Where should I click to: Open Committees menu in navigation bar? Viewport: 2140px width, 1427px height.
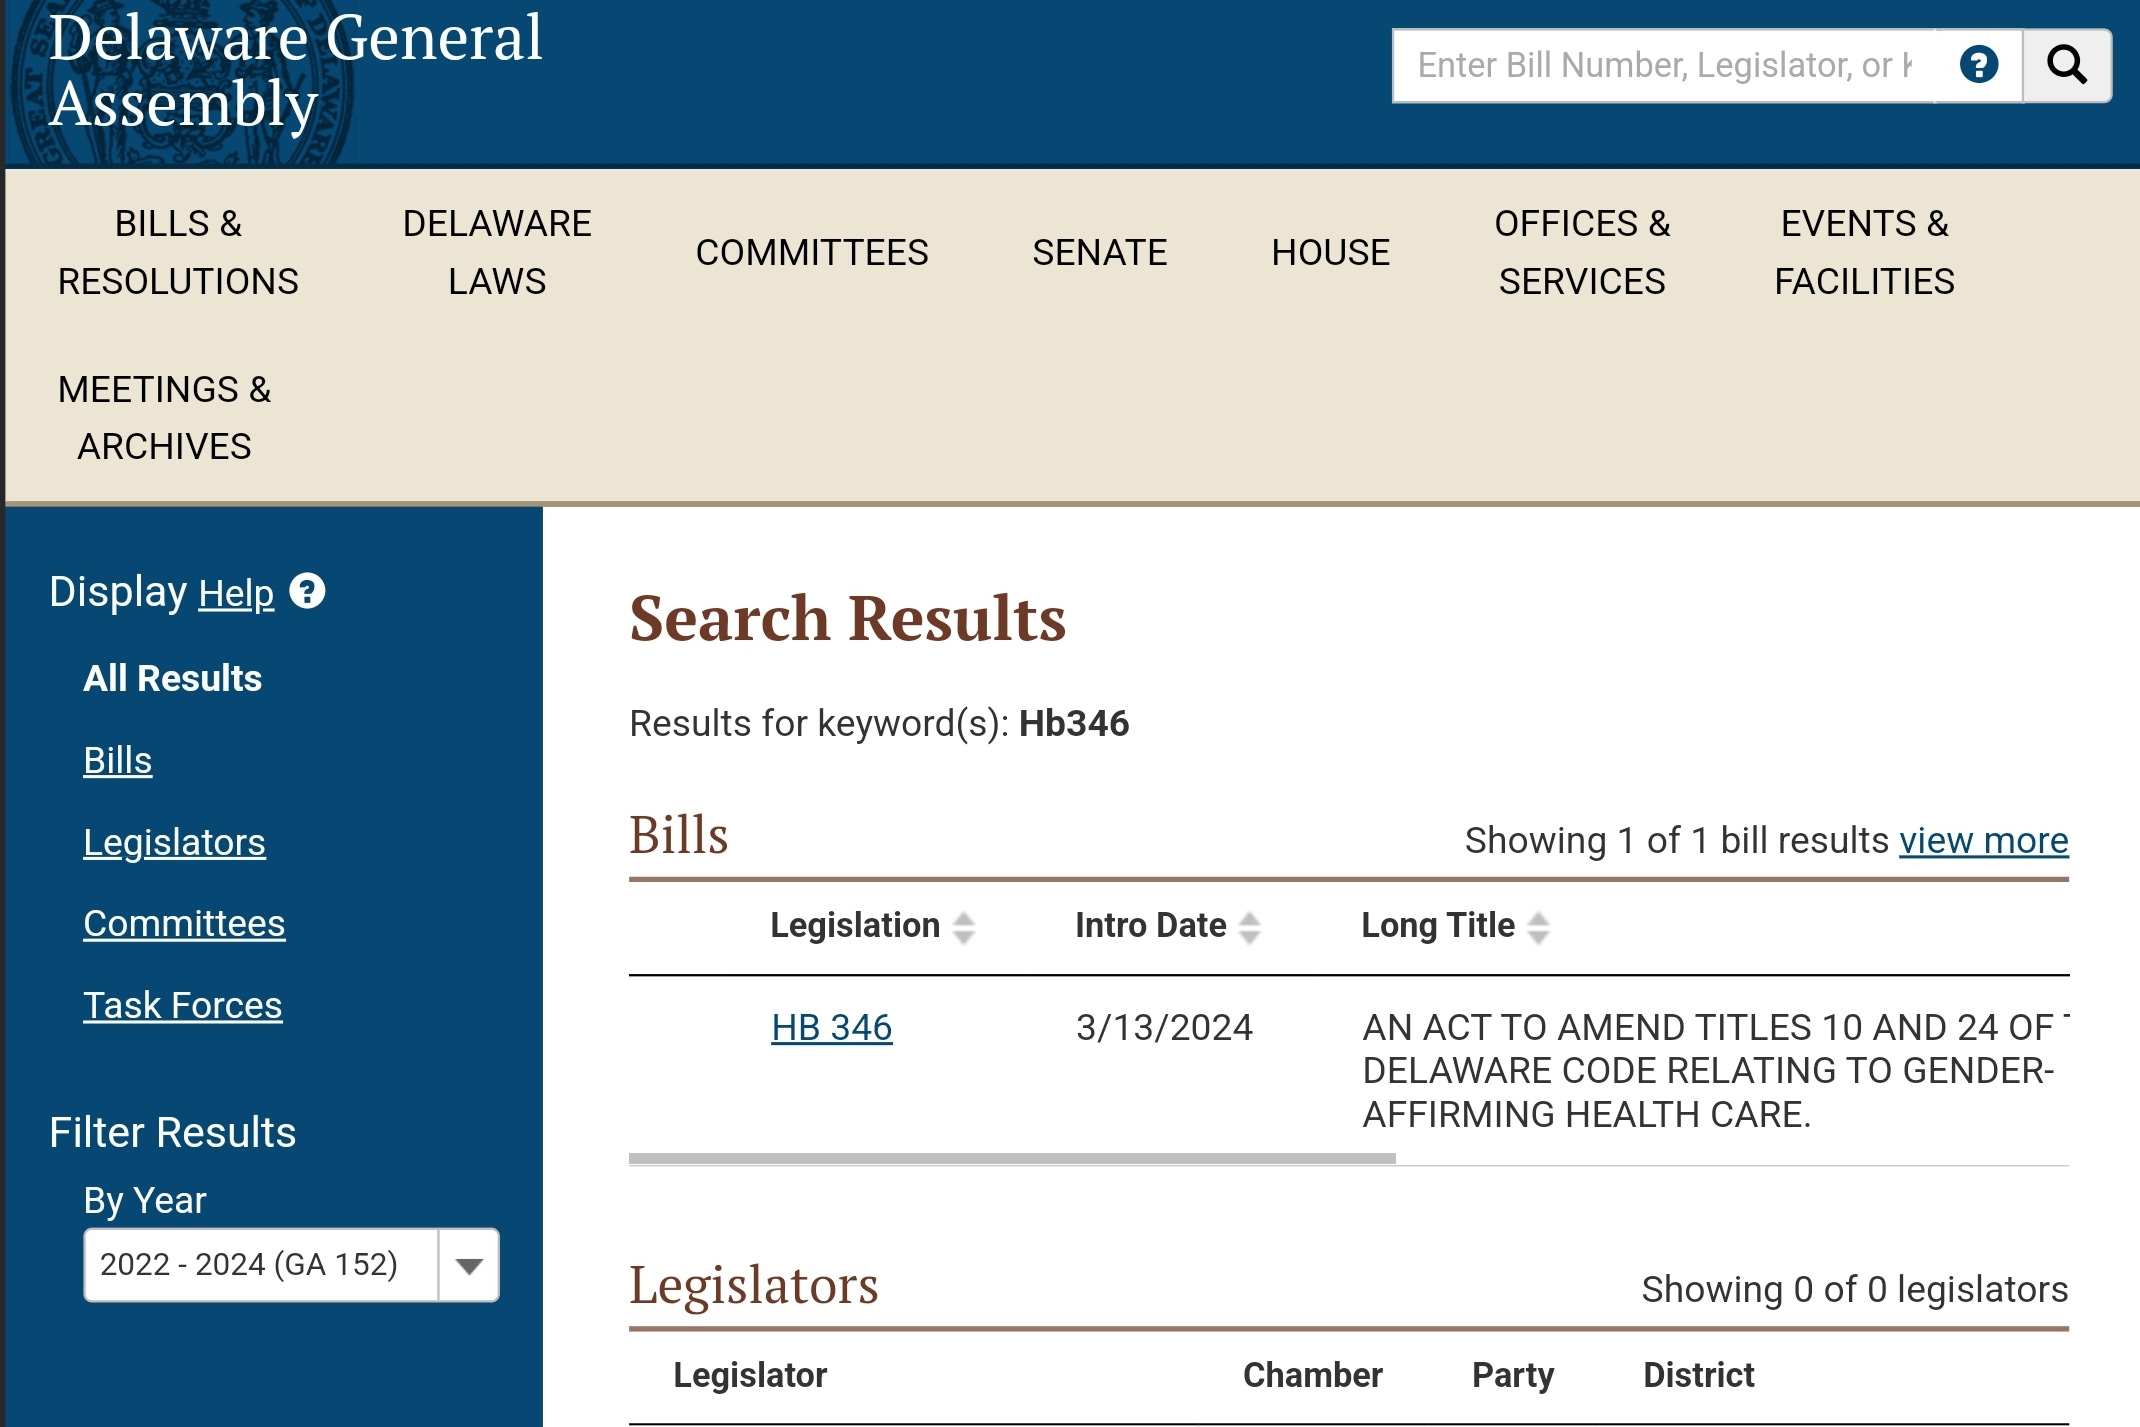(x=812, y=252)
